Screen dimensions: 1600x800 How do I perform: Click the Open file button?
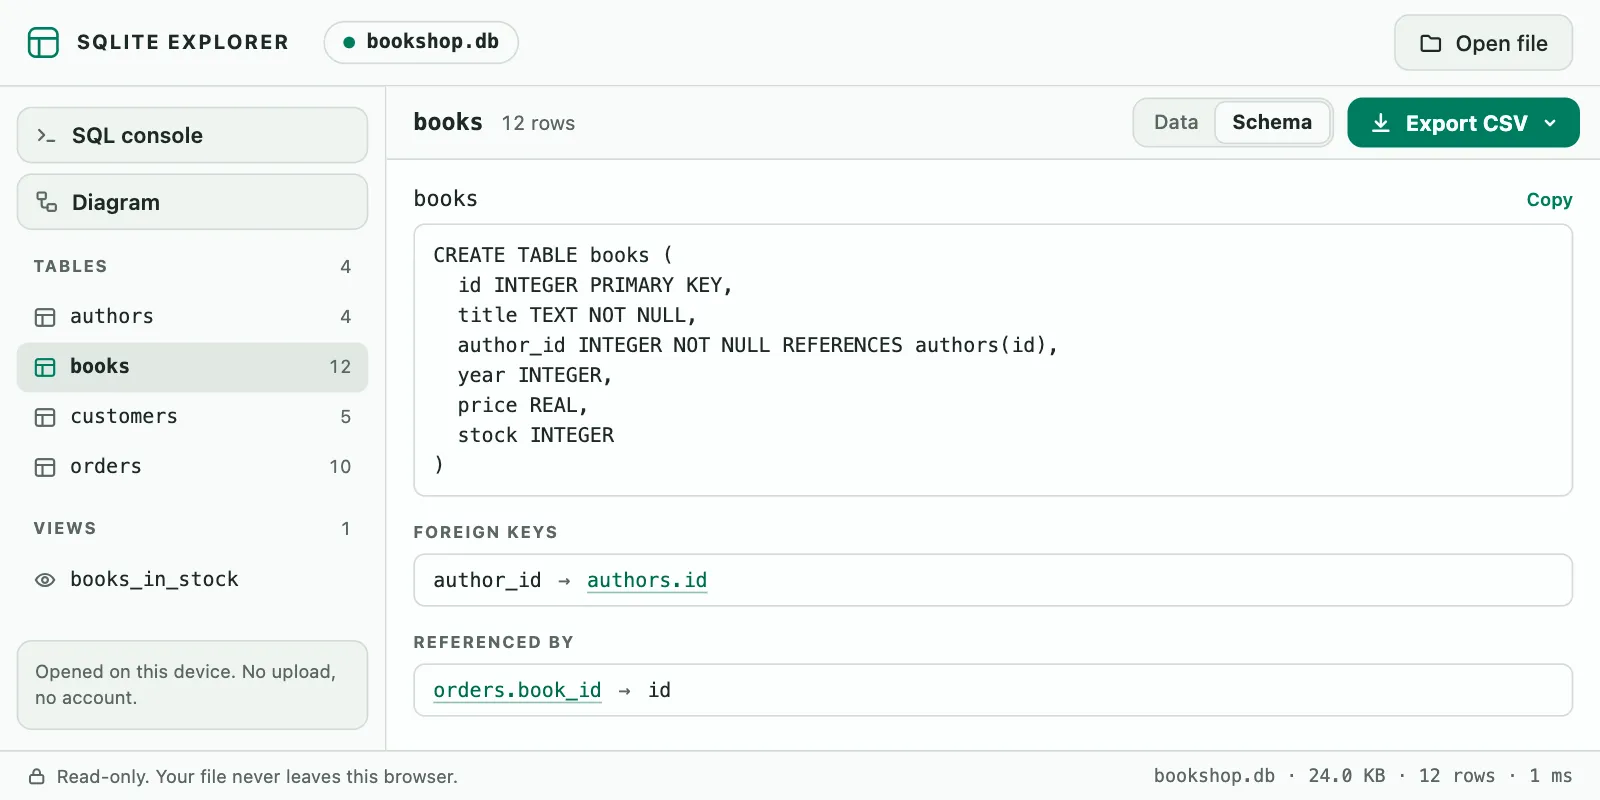pyautogui.click(x=1483, y=43)
